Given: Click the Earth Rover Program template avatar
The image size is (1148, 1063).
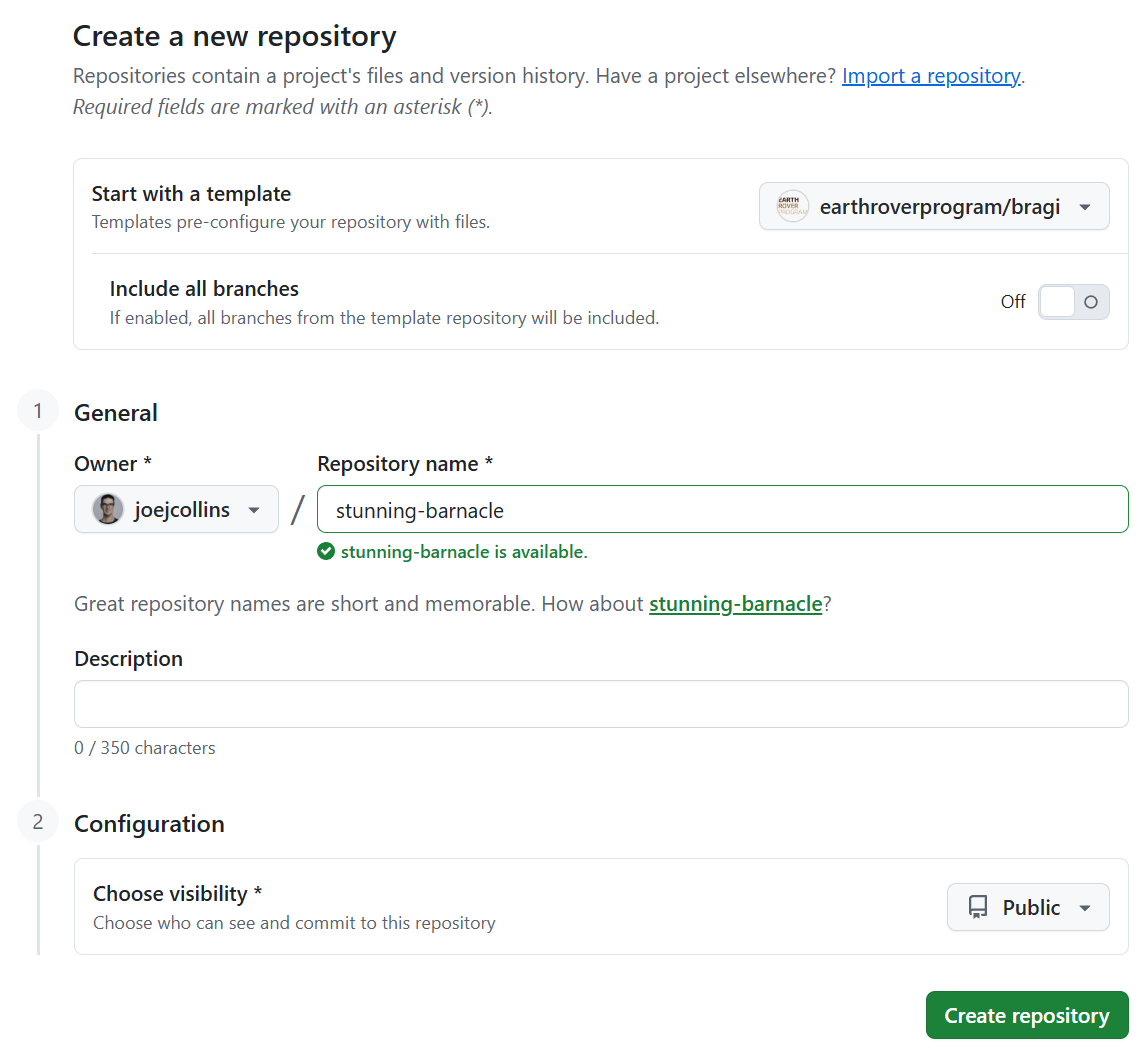Looking at the screenshot, I should click(x=792, y=206).
